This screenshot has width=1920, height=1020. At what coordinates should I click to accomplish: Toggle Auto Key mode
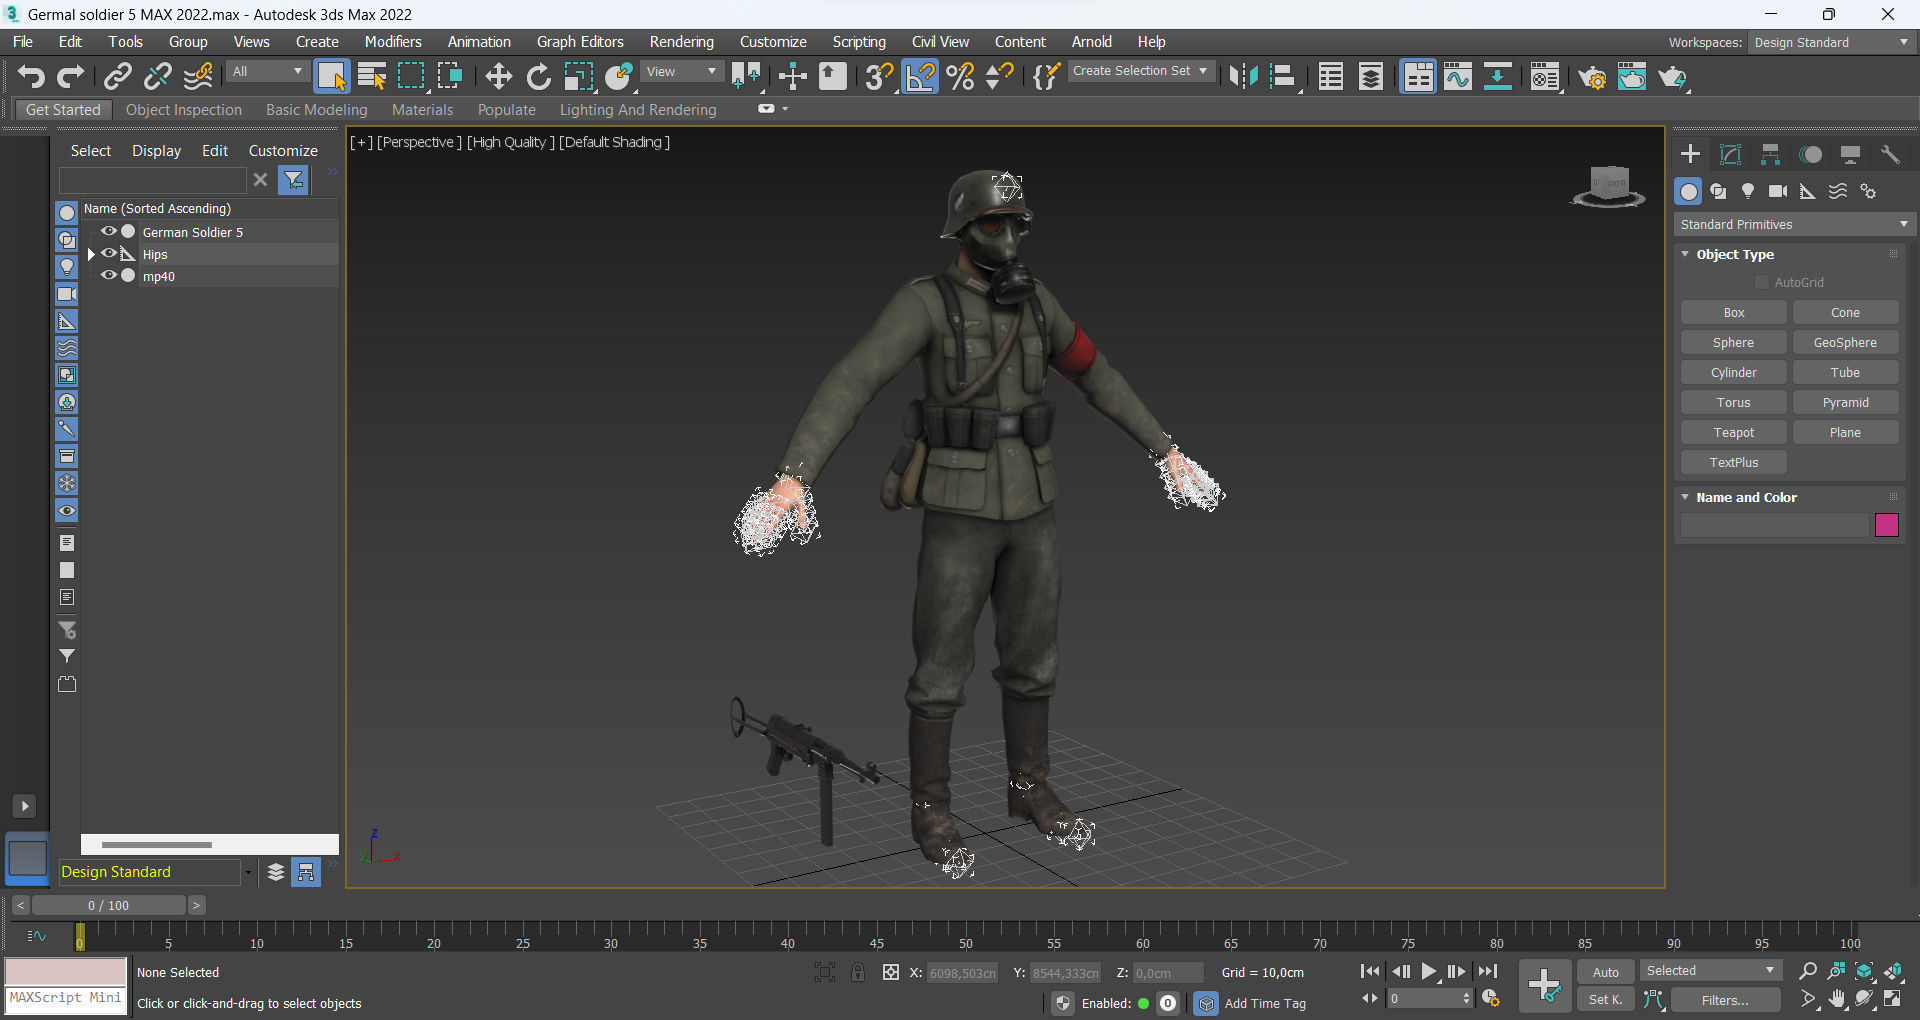coord(1606,972)
